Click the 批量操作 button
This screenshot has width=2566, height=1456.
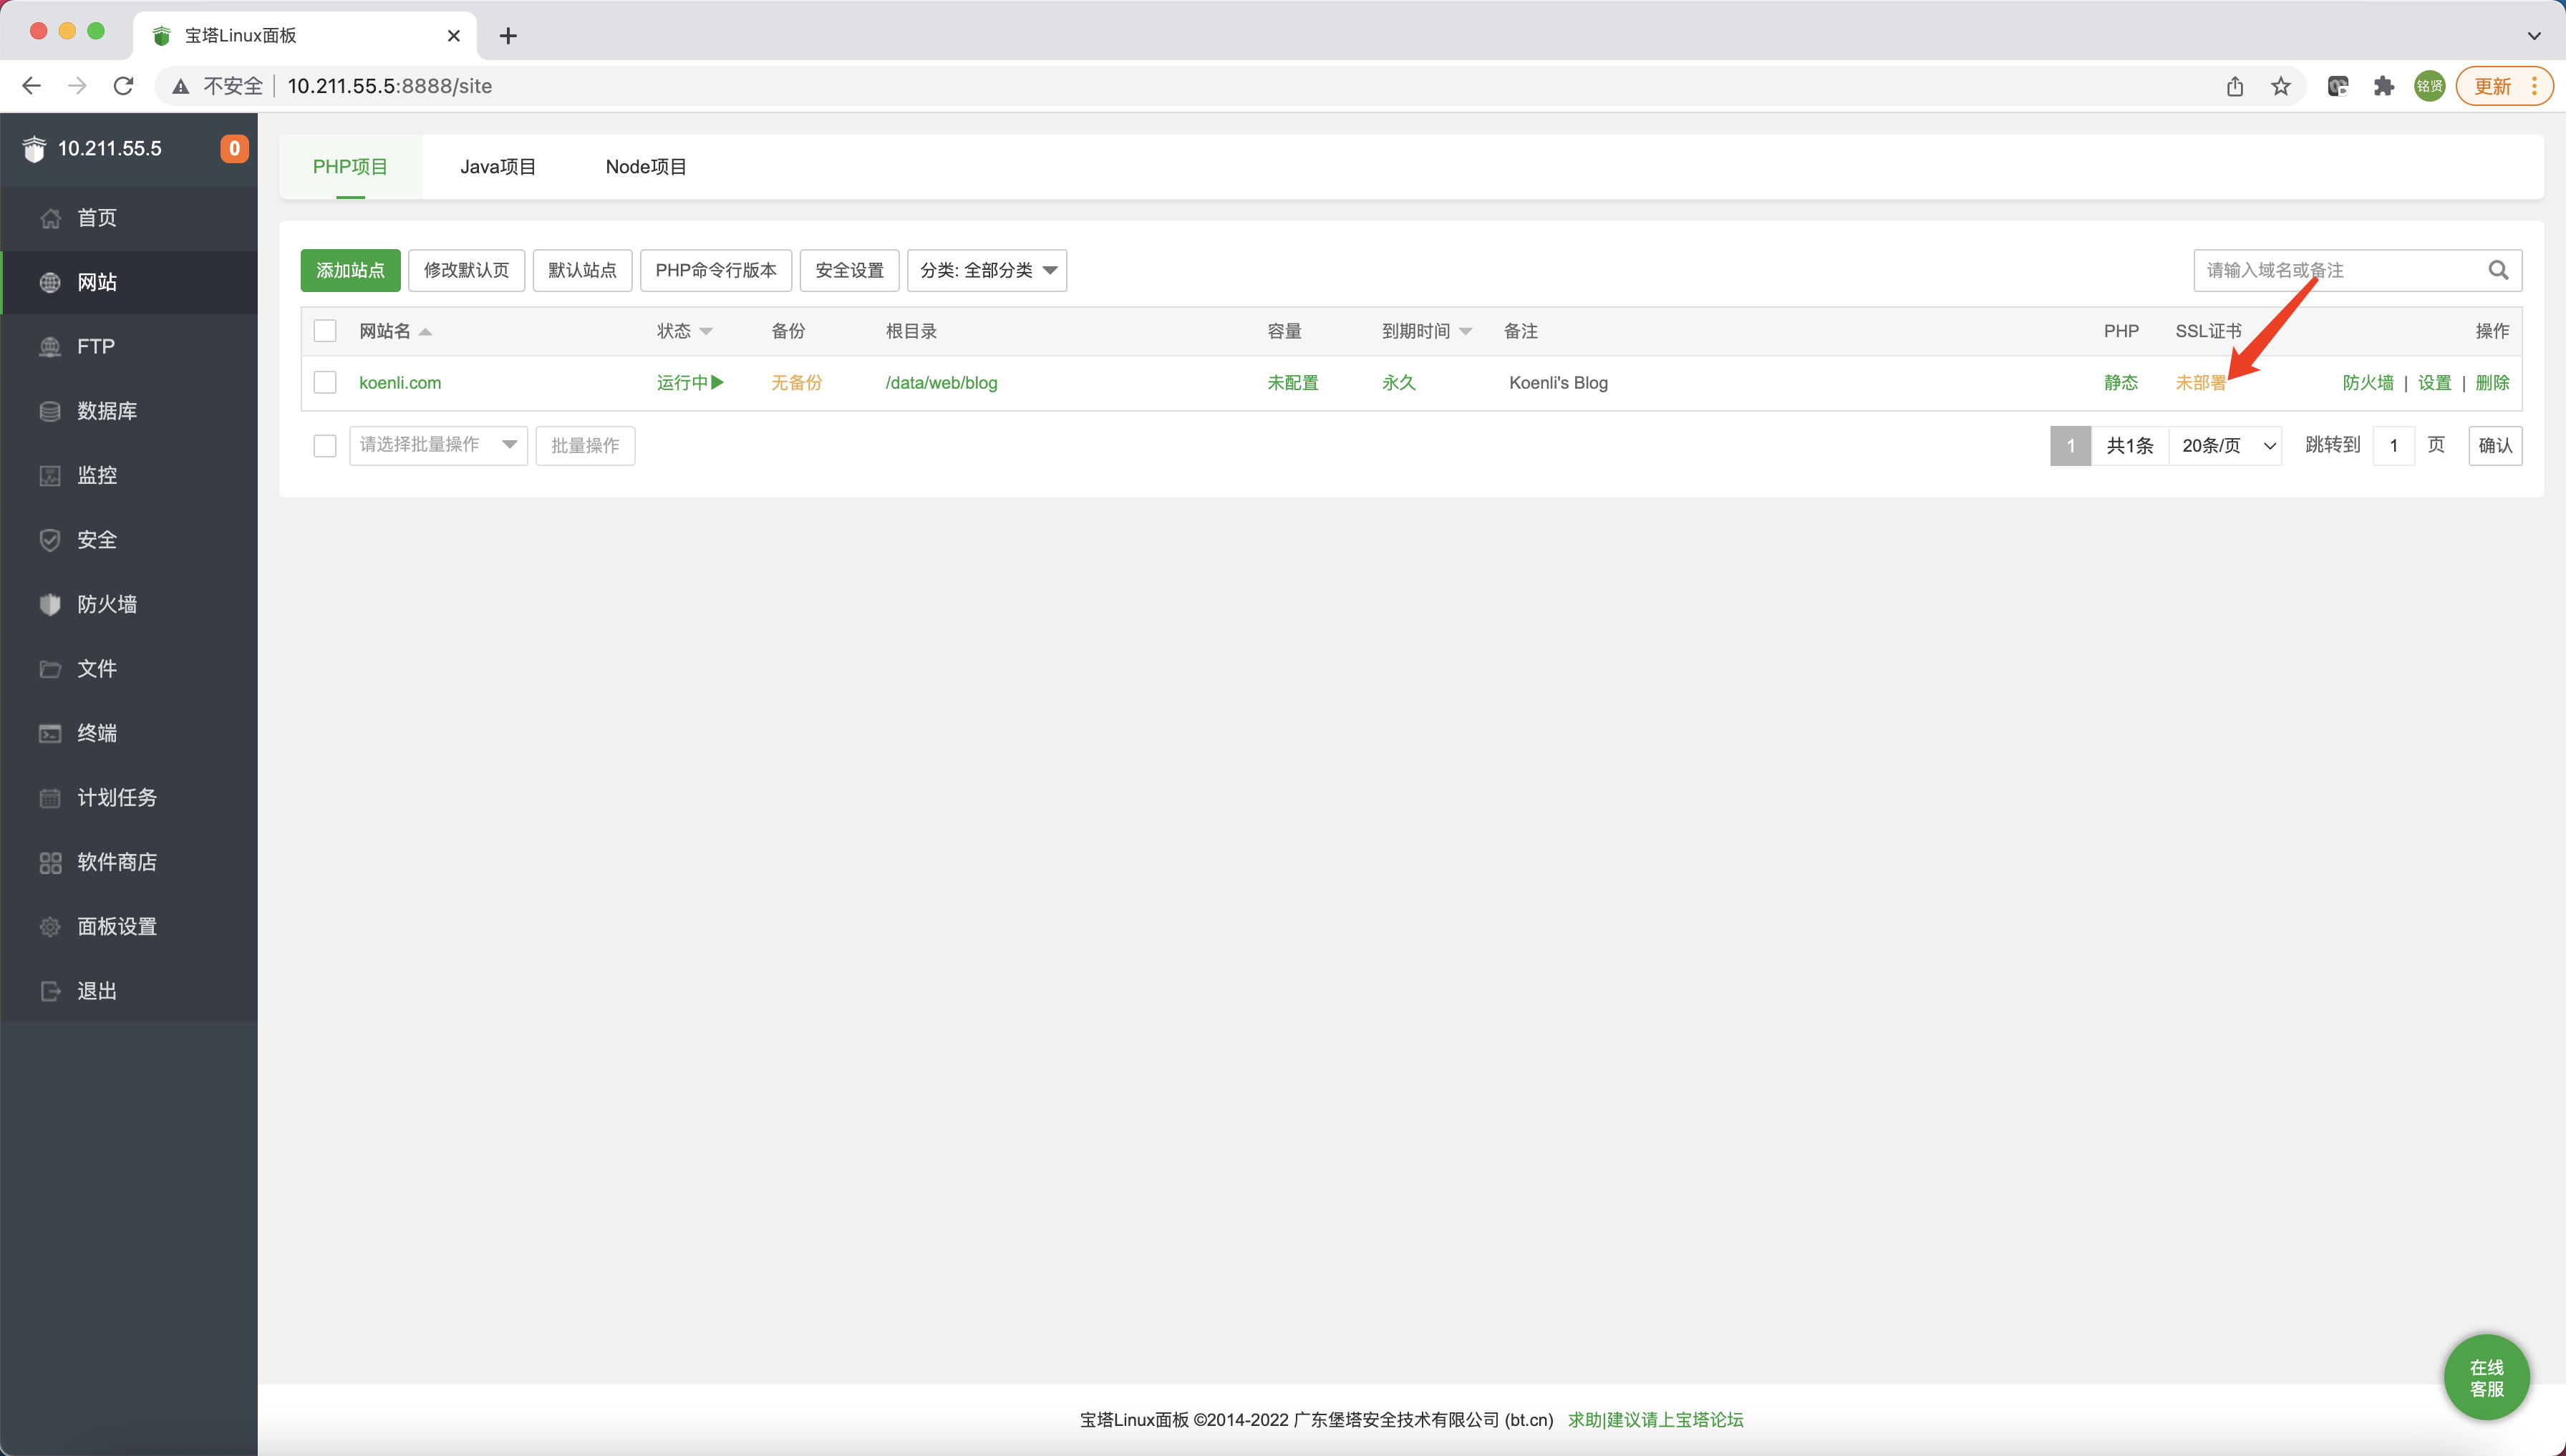(x=585, y=445)
